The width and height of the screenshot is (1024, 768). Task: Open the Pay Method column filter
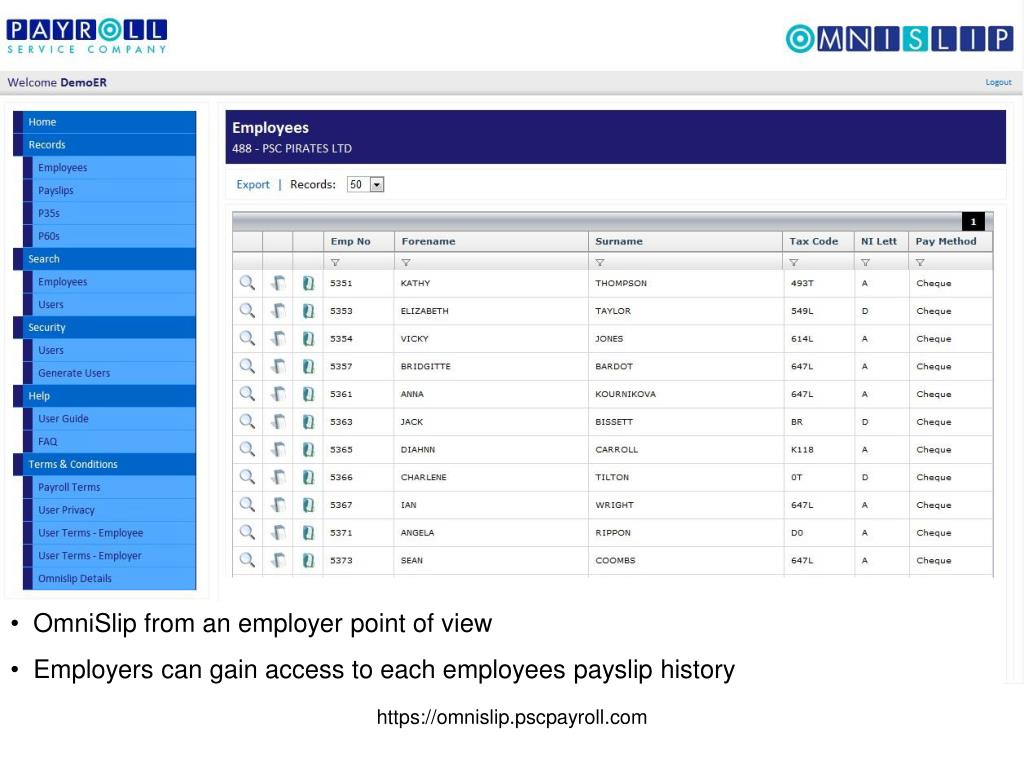point(920,263)
